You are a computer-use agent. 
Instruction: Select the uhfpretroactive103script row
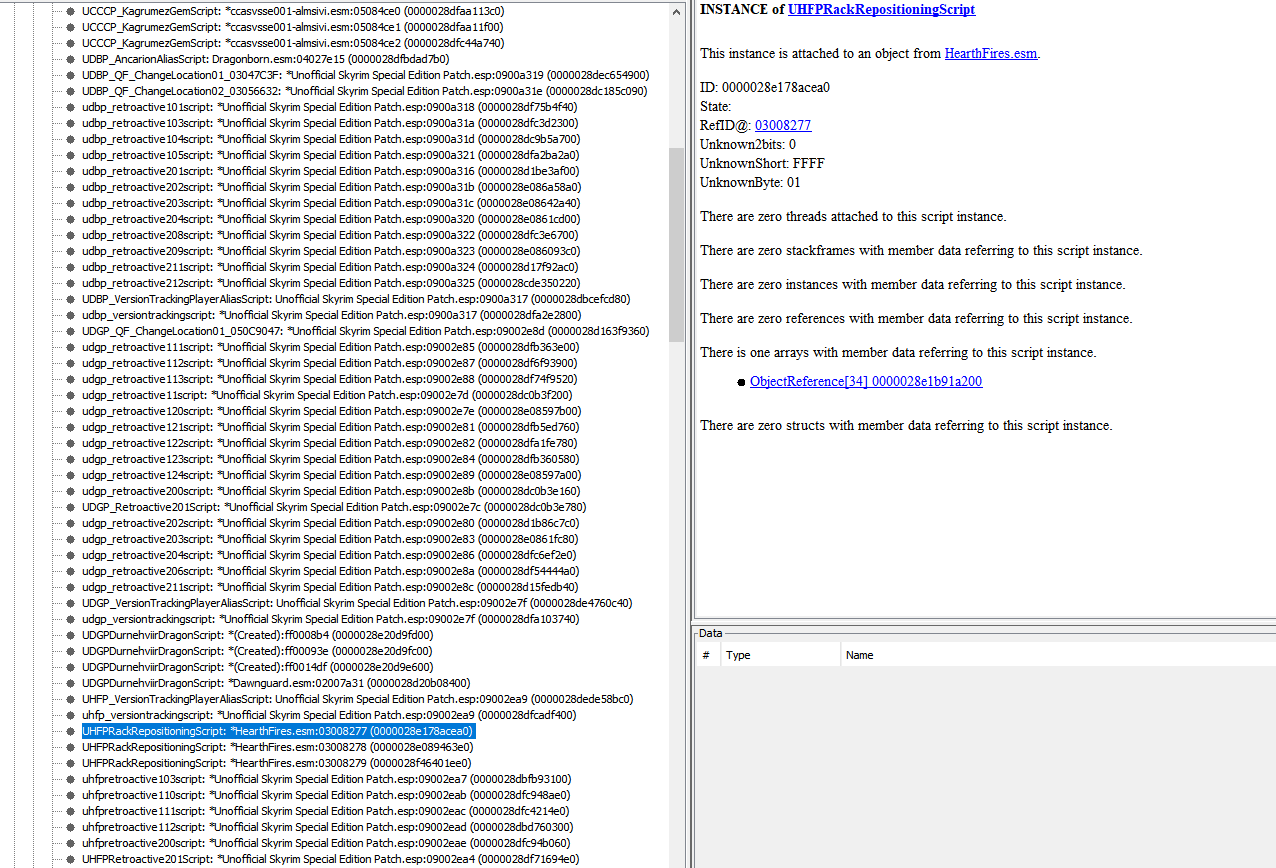pyautogui.click(x=327, y=779)
